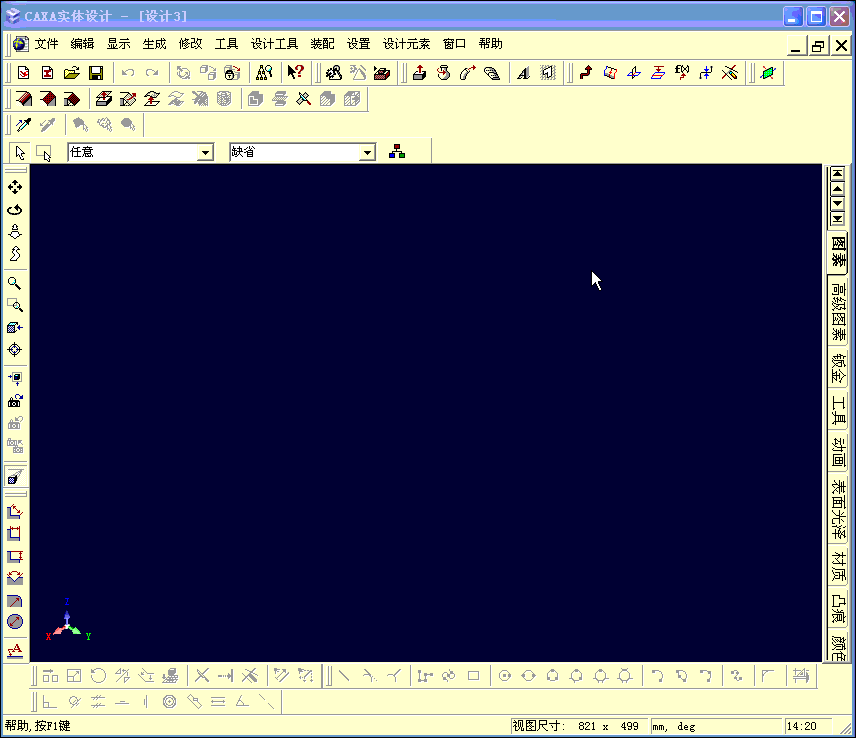Click the text 'A' tool icon

[x=523, y=73]
